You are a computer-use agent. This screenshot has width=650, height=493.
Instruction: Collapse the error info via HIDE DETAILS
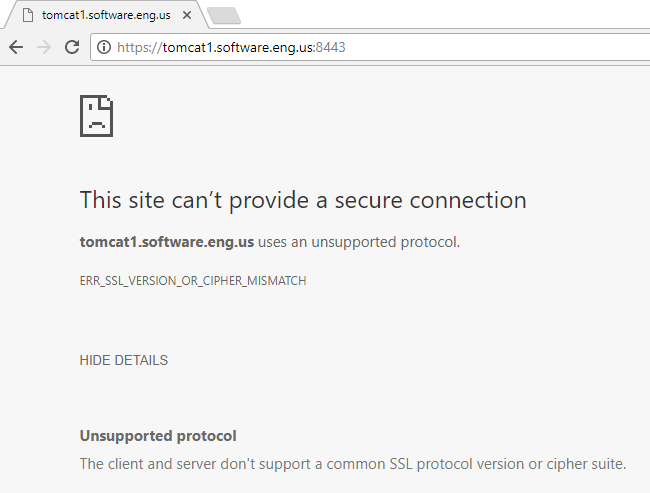[123, 360]
